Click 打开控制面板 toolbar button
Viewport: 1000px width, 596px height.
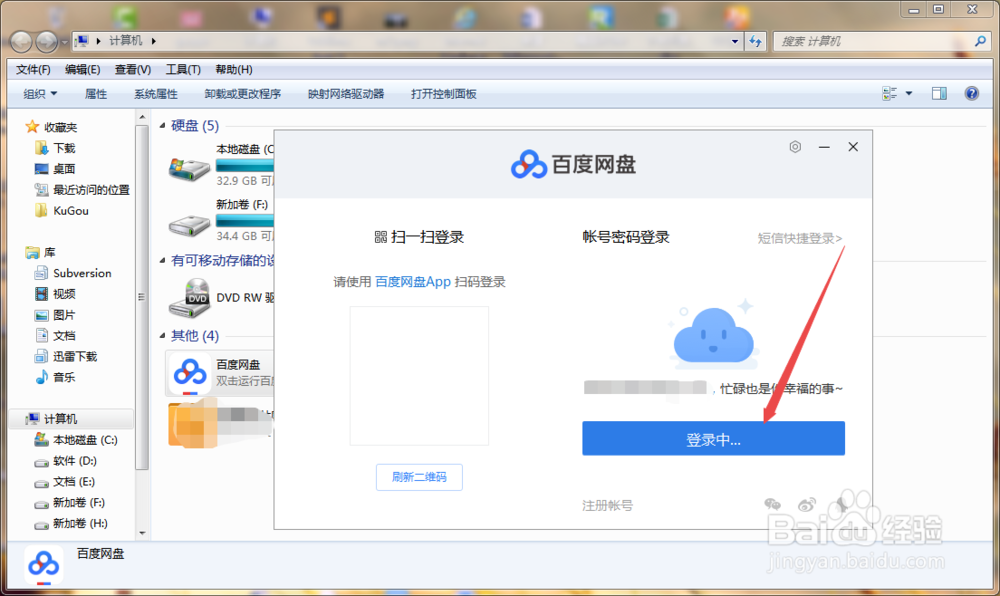coord(444,94)
